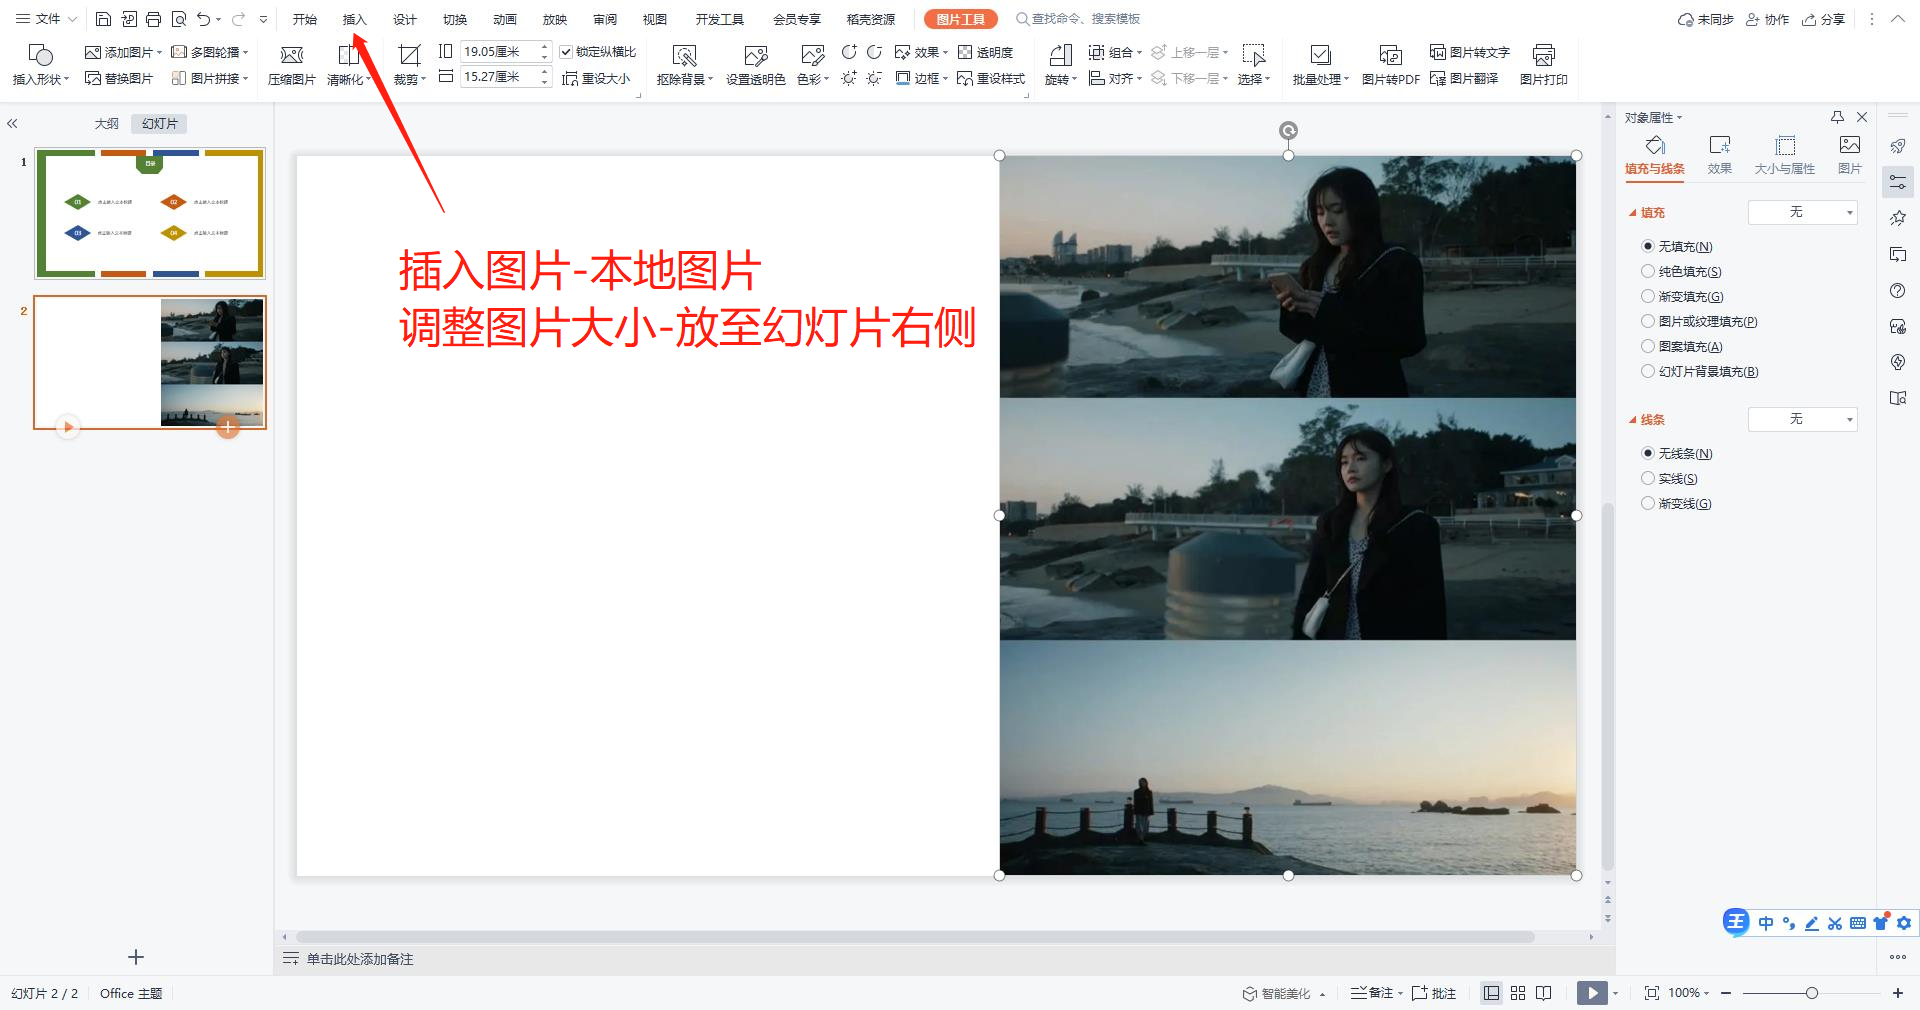Image resolution: width=1920 pixels, height=1010 pixels.
Task: Toggle the 锁定纵横比 lock aspect ratio checkbox
Action: [566, 52]
